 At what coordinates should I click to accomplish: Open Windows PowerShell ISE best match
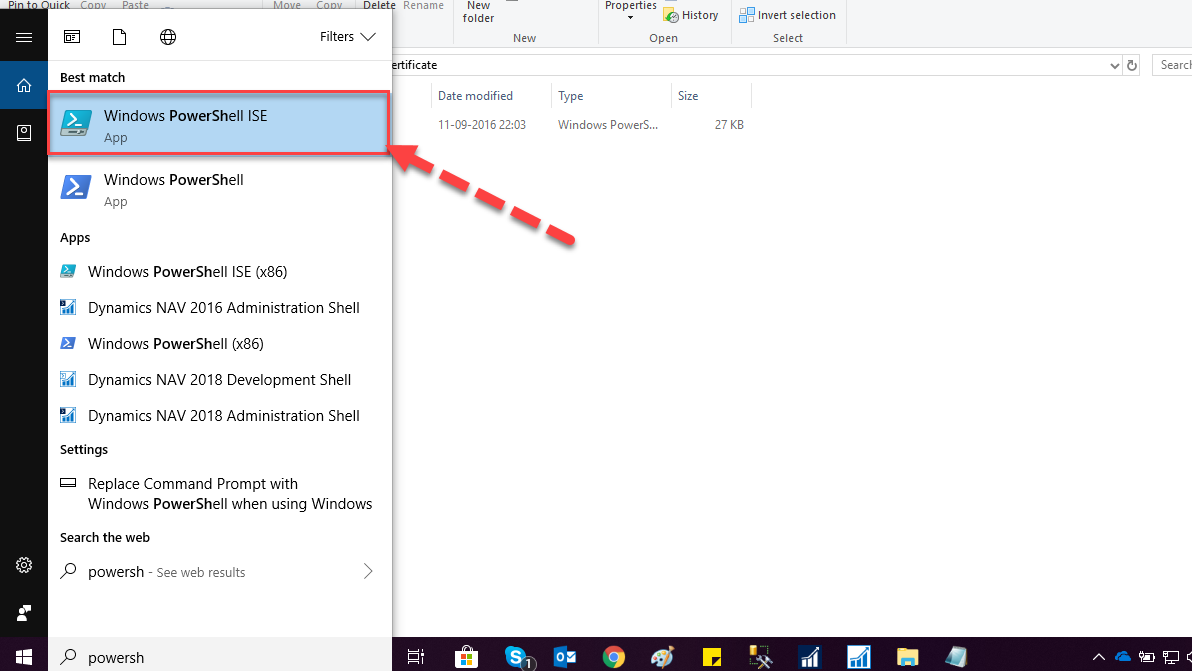pyautogui.click(x=219, y=124)
